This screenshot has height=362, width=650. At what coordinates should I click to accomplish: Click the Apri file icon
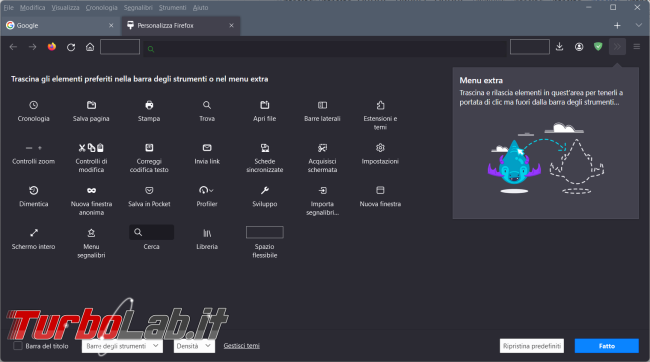pyautogui.click(x=264, y=105)
